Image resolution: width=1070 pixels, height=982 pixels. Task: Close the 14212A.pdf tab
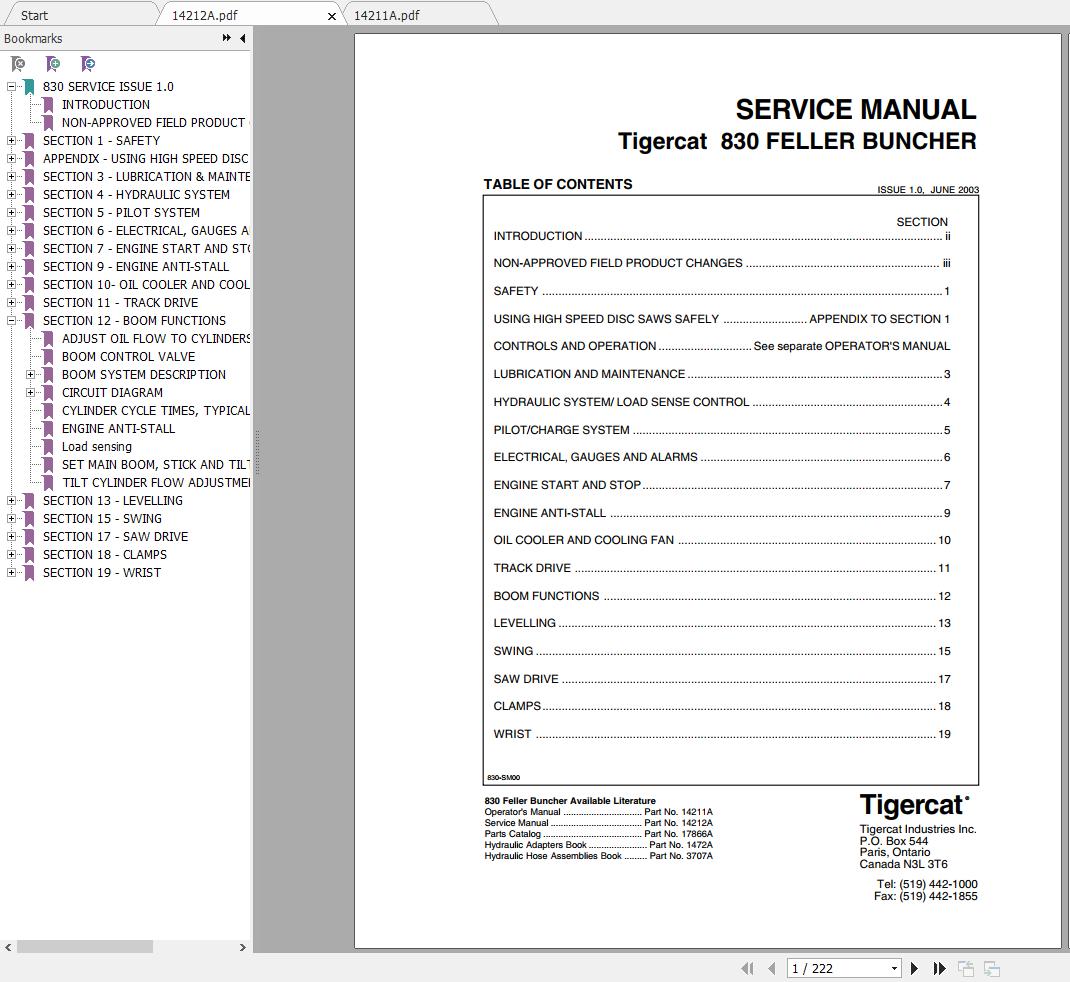point(332,16)
